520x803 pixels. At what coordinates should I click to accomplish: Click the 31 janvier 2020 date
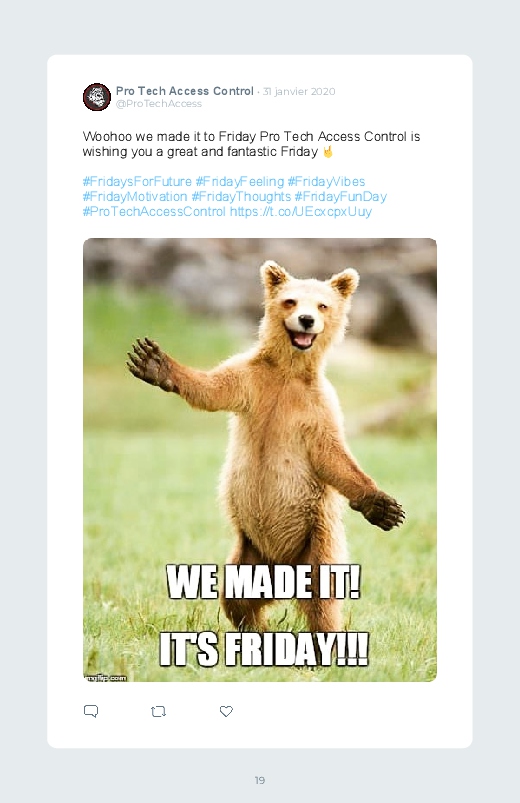coord(299,92)
